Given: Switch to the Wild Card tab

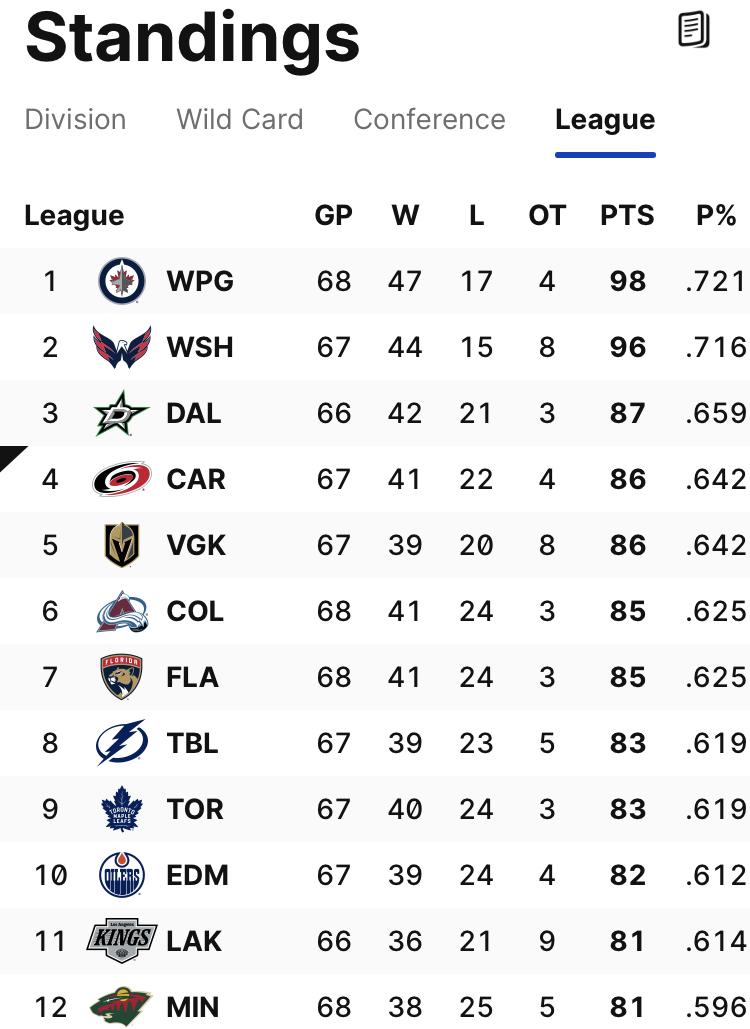Looking at the screenshot, I should click(x=240, y=119).
